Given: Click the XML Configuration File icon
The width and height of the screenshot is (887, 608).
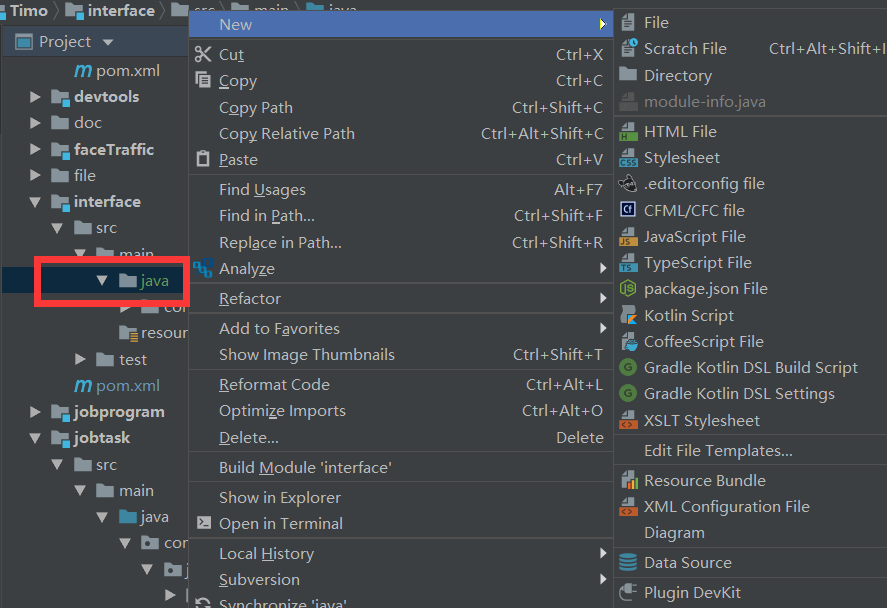Looking at the screenshot, I should tap(628, 506).
